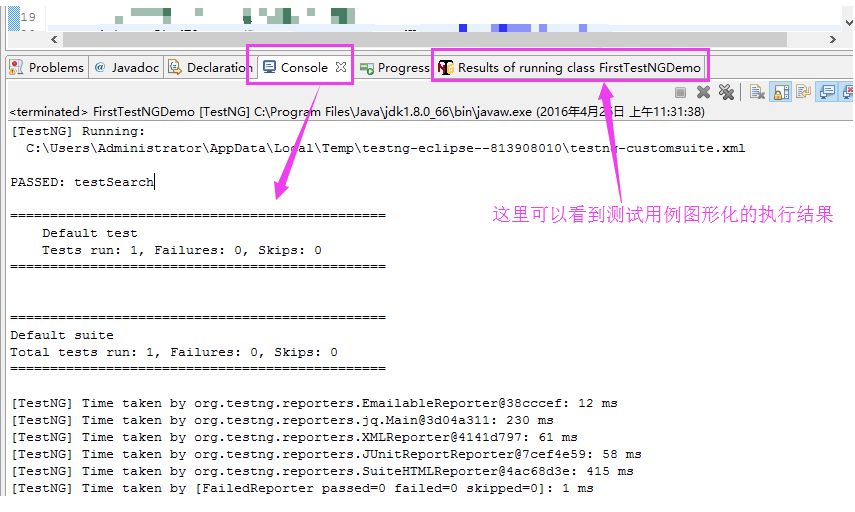Click the TestNG results tab icon

(445, 68)
